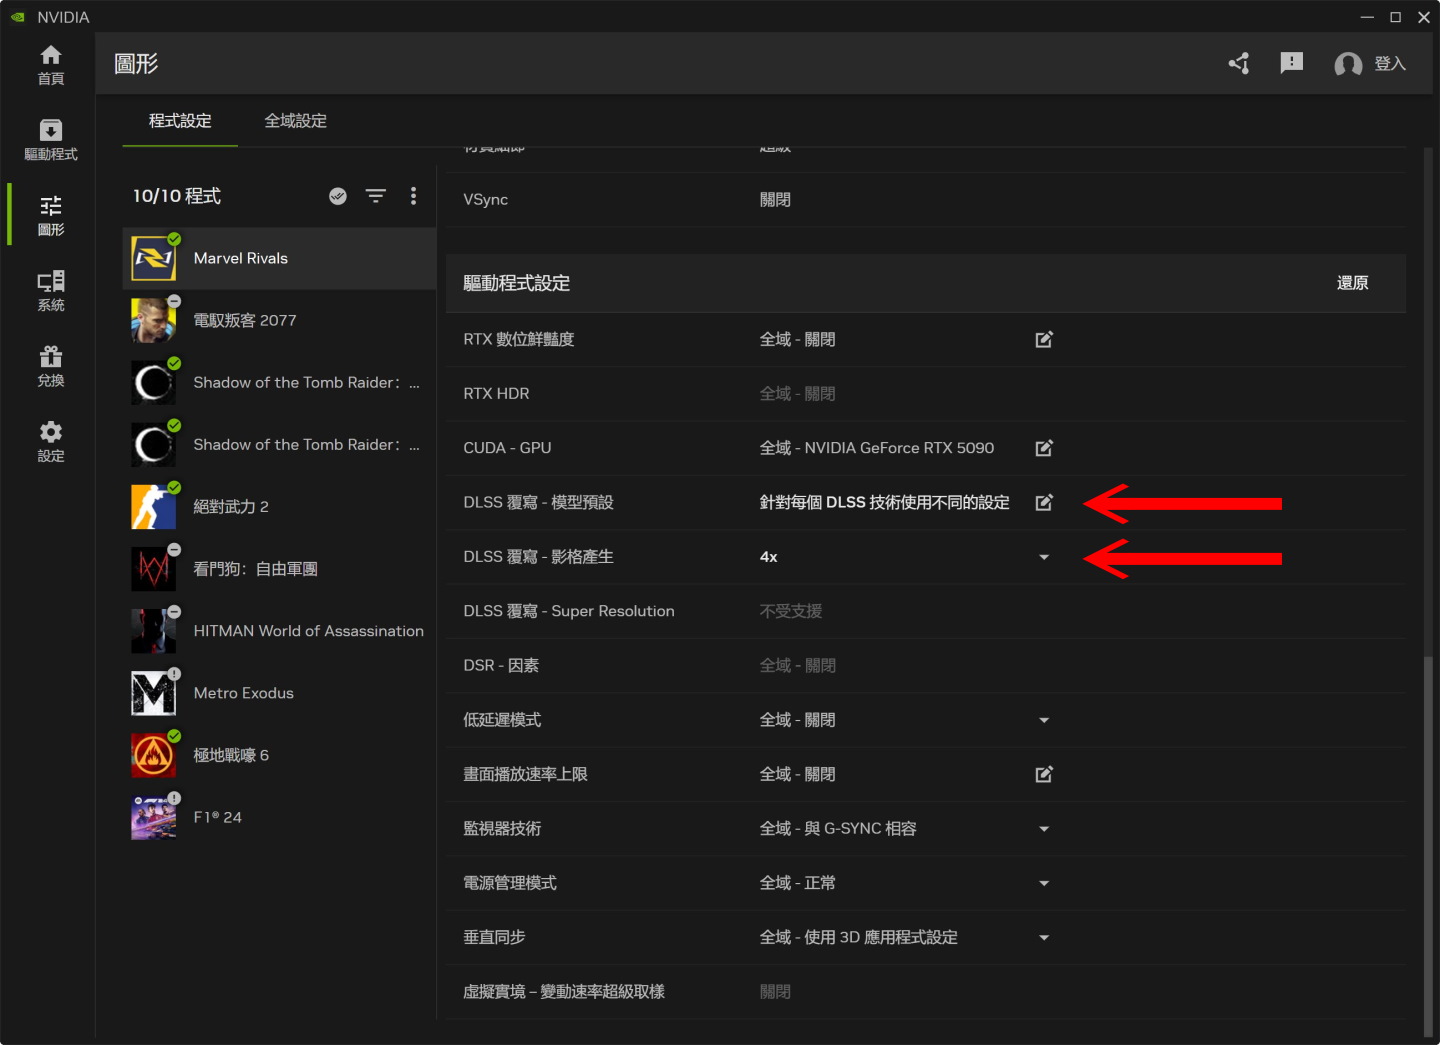Viewport: 1440px width, 1045px height.
Task: Expand the 低延遲模式 dropdown
Action: click(x=1044, y=720)
